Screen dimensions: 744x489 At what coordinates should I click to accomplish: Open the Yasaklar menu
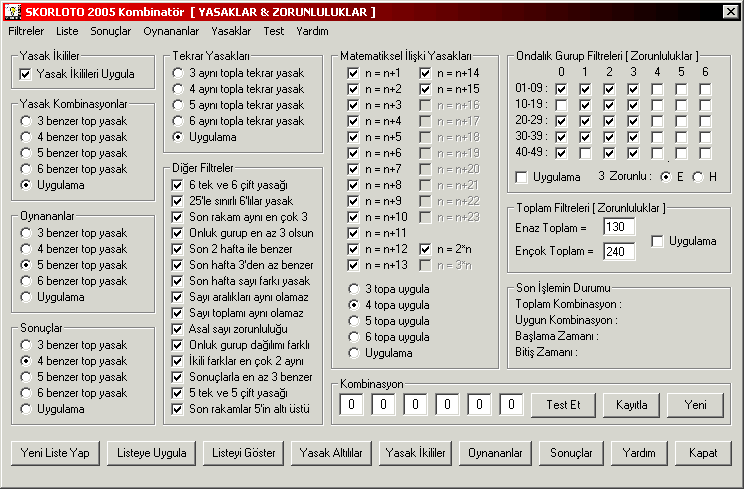[x=231, y=31]
